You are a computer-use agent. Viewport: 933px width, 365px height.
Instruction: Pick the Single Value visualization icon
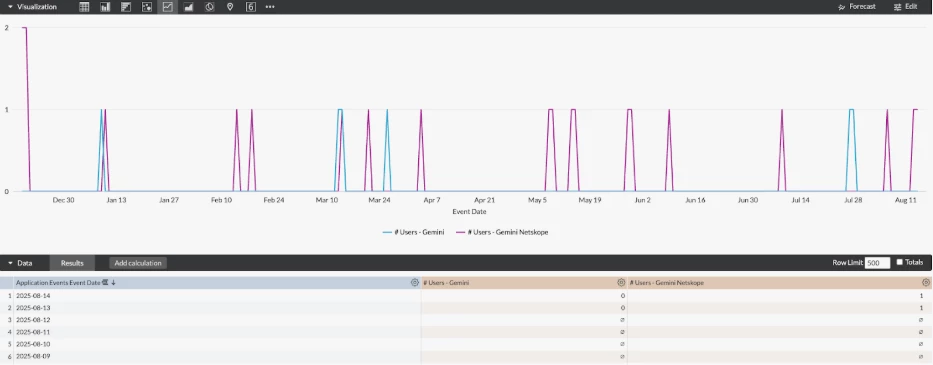pyautogui.click(x=251, y=7)
